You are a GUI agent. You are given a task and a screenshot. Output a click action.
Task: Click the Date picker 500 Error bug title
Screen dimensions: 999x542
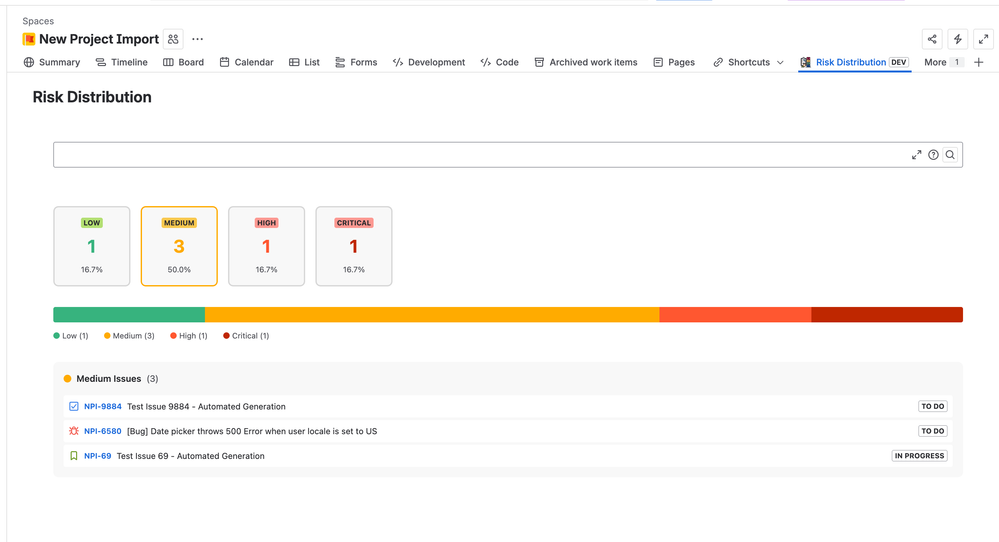tap(252, 431)
